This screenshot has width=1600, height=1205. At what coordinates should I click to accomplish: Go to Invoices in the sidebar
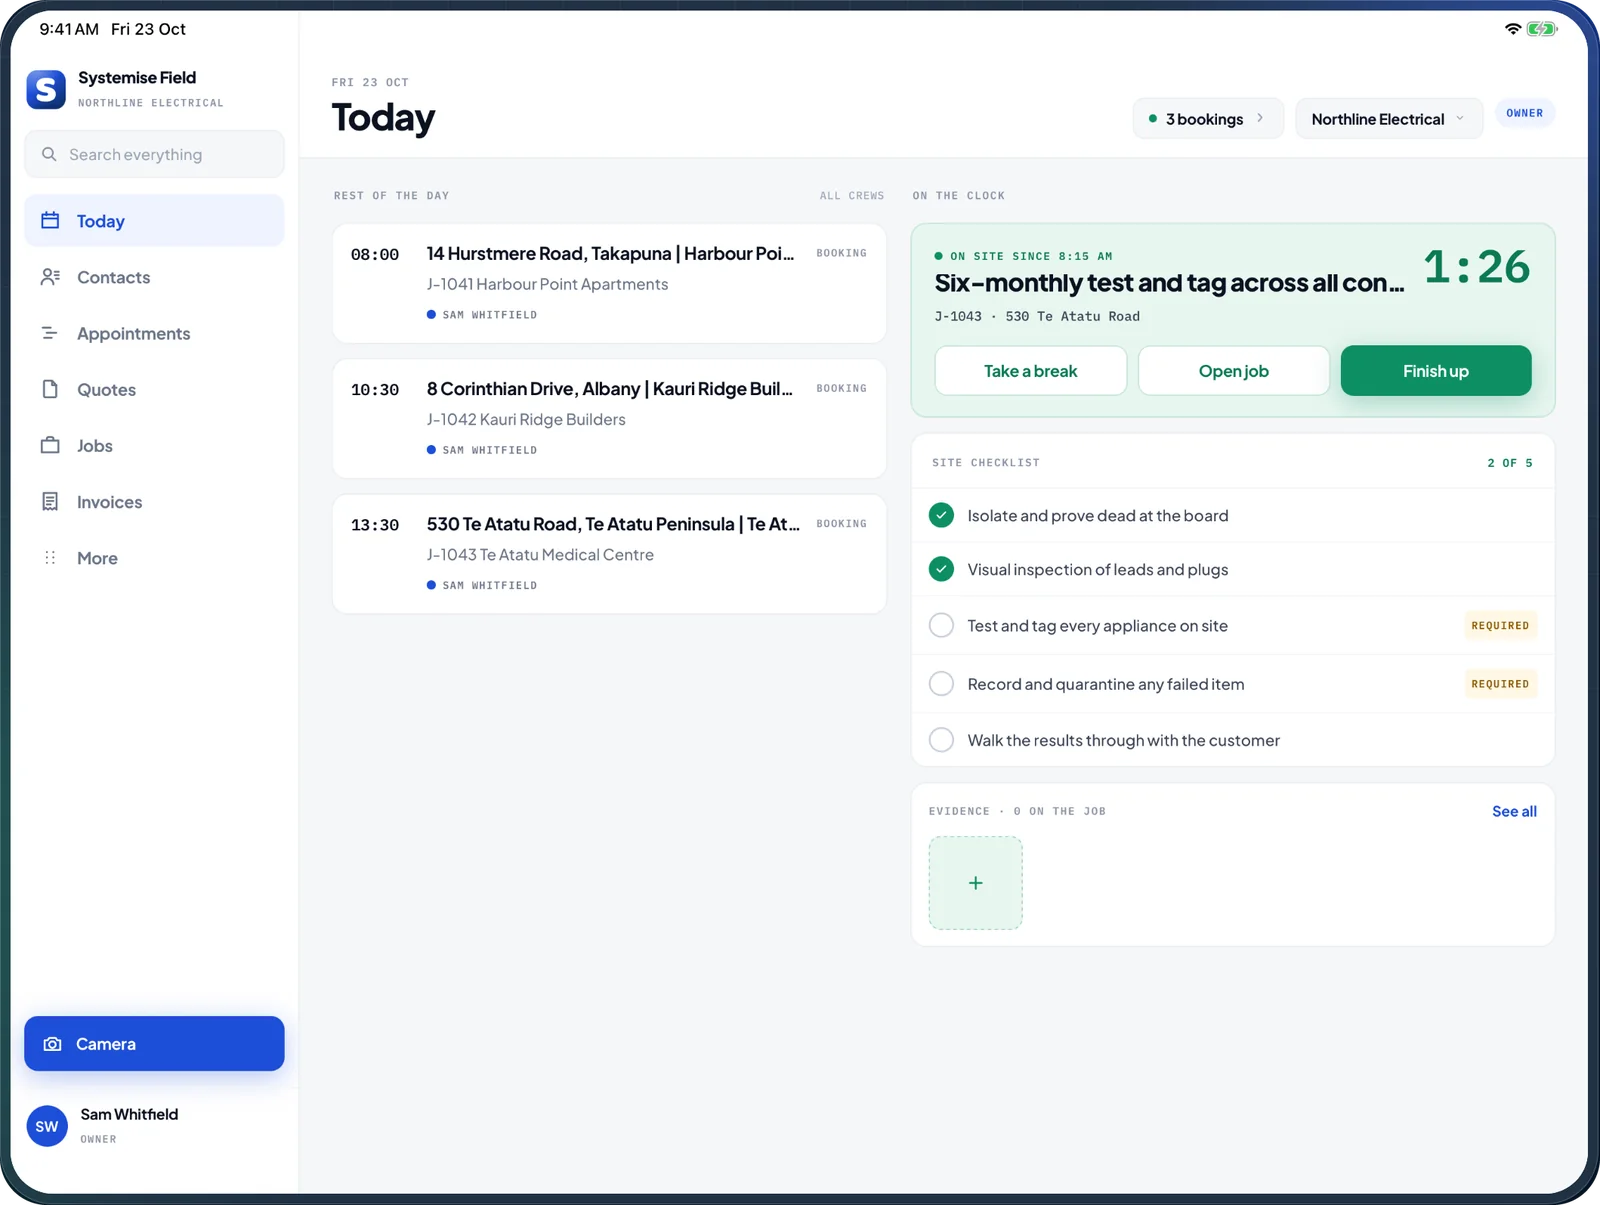[154, 501]
